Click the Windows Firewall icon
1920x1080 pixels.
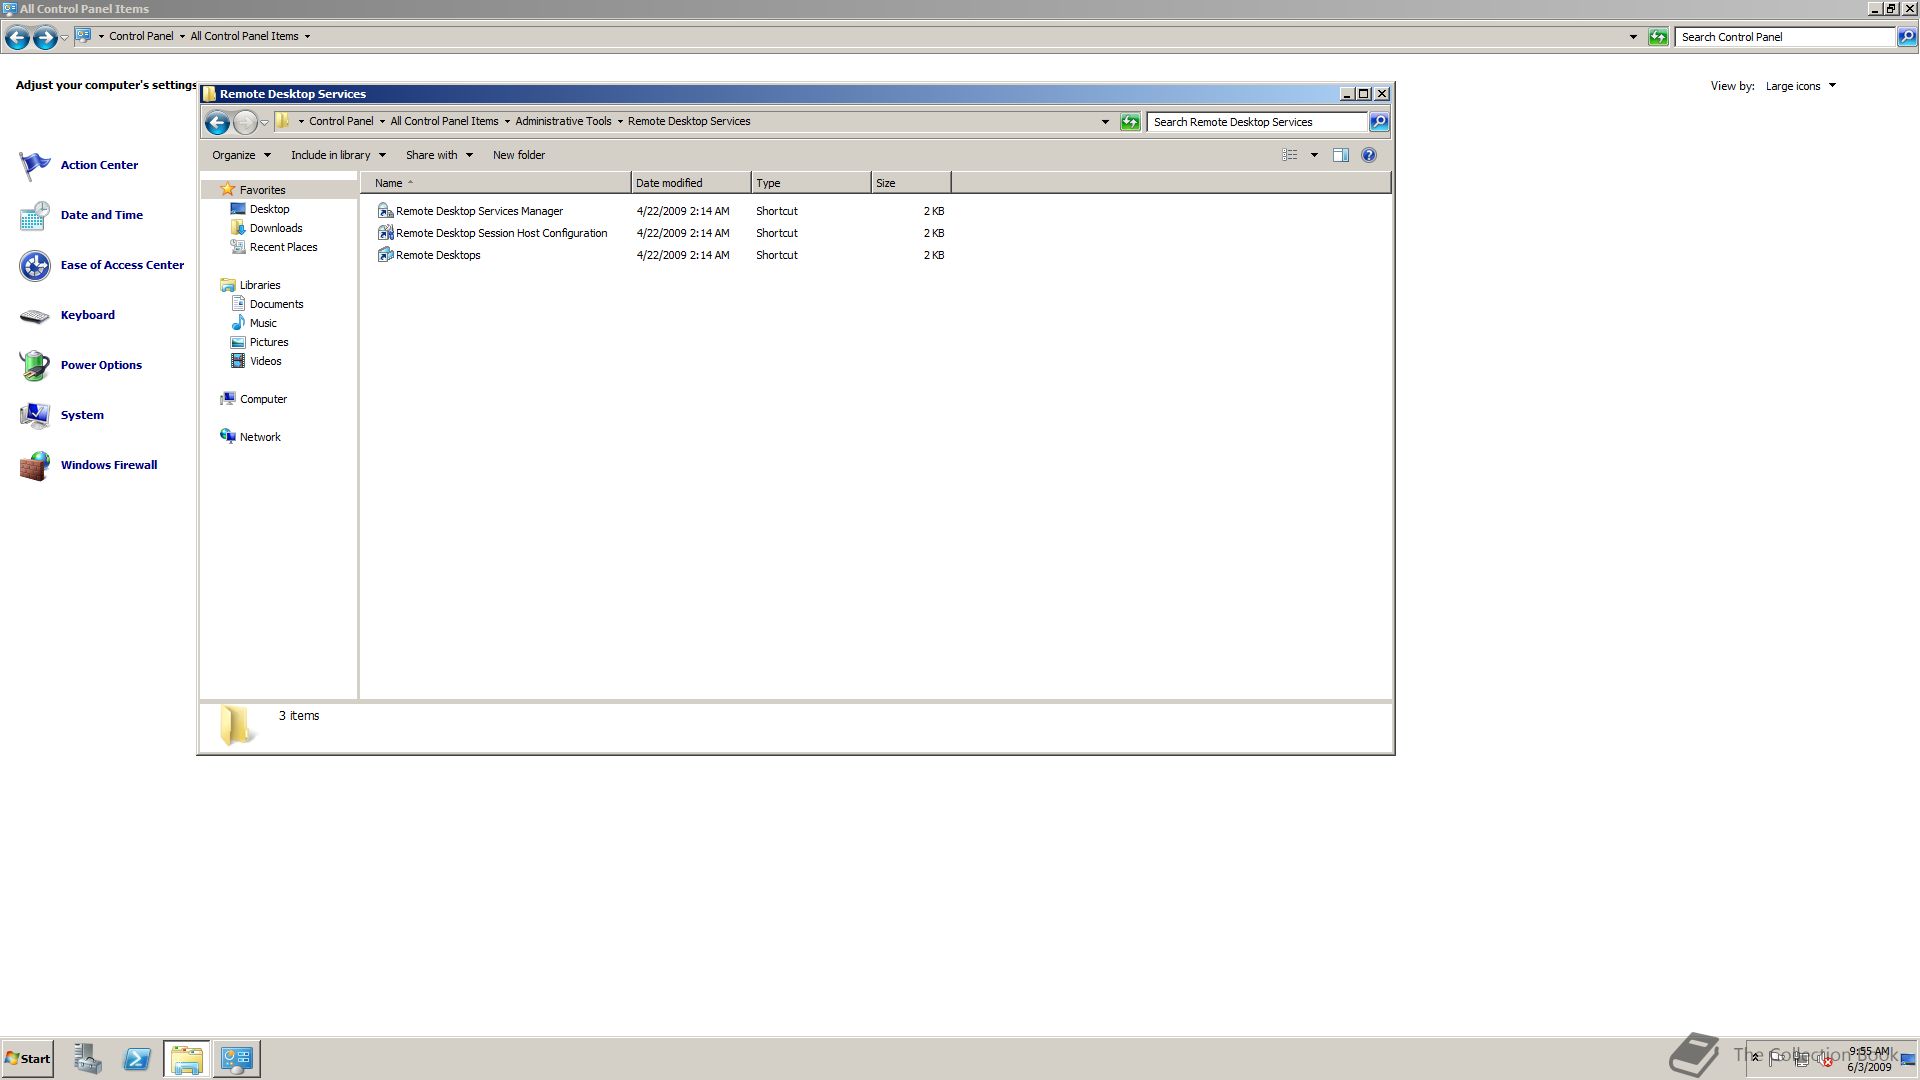tap(35, 465)
